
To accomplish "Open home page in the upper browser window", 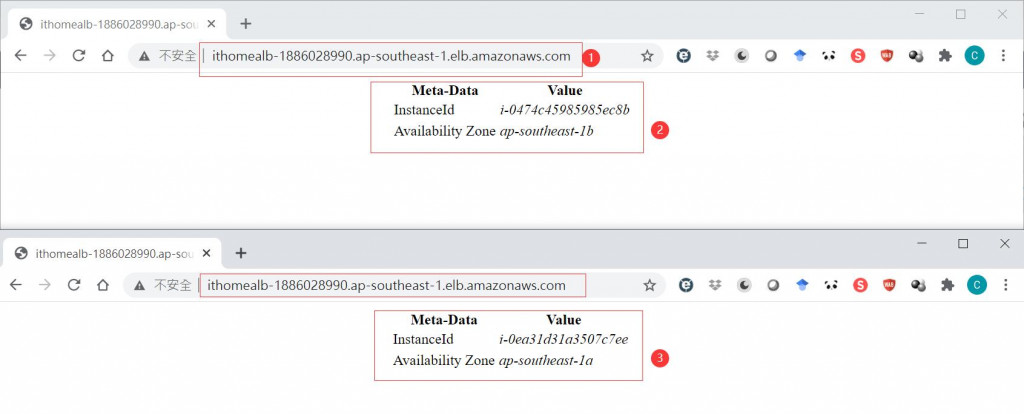I will (x=108, y=56).
